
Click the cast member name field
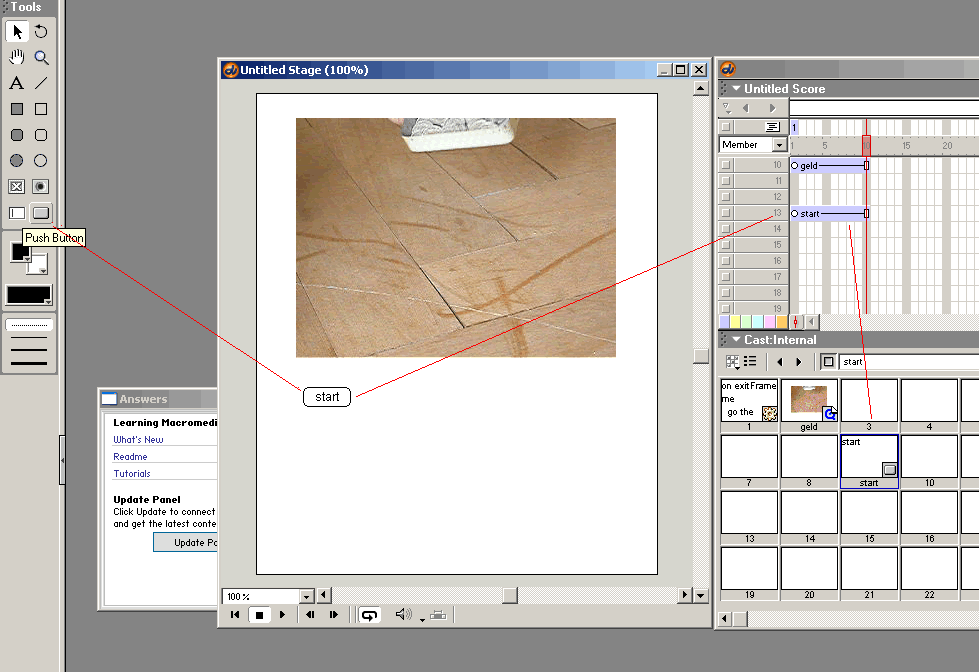909,362
